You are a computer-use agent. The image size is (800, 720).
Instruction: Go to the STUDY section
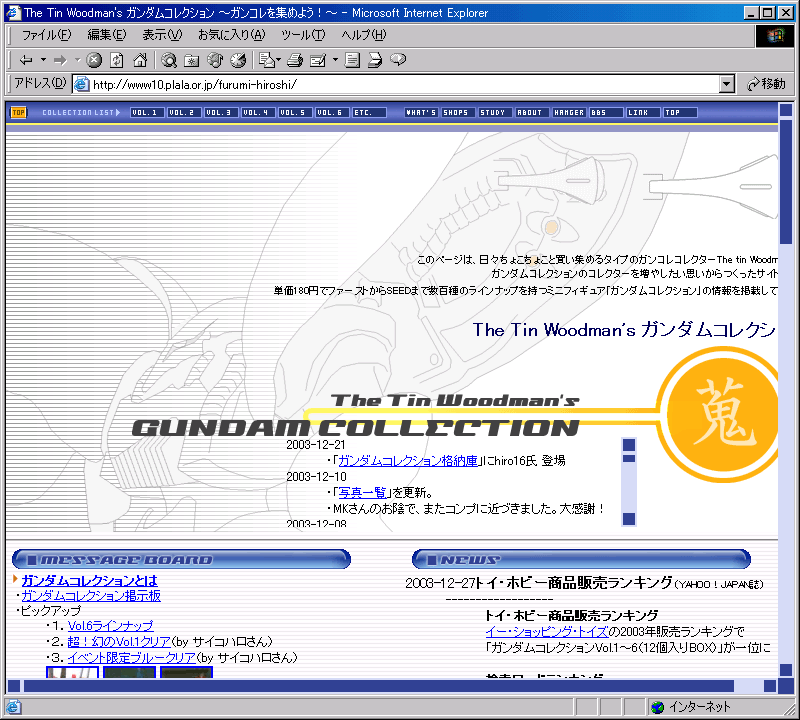pyautogui.click(x=495, y=112)
